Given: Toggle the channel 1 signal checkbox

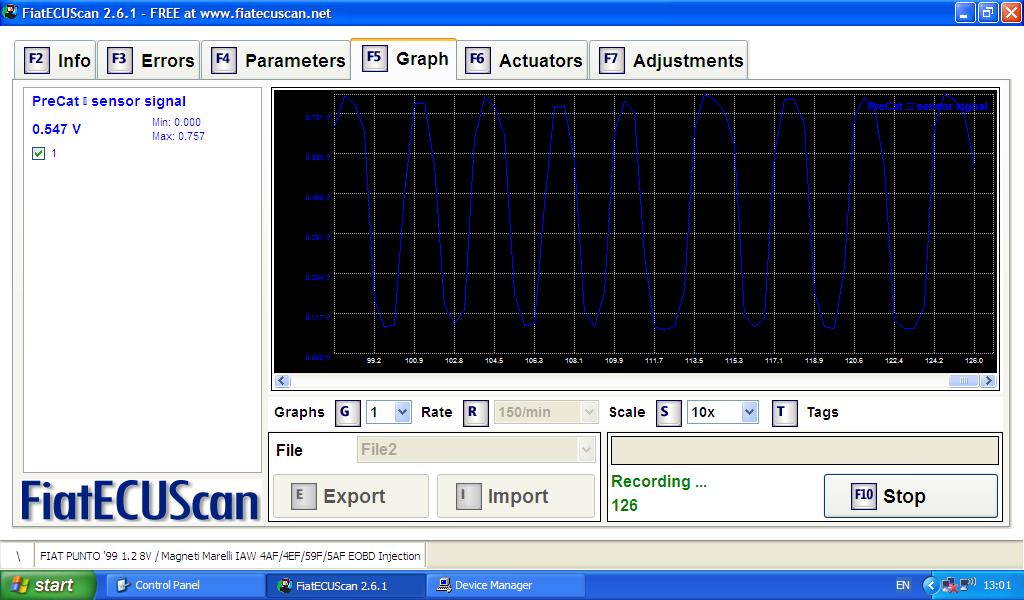Looking at the screenshot, I should (x=37, y=153).
